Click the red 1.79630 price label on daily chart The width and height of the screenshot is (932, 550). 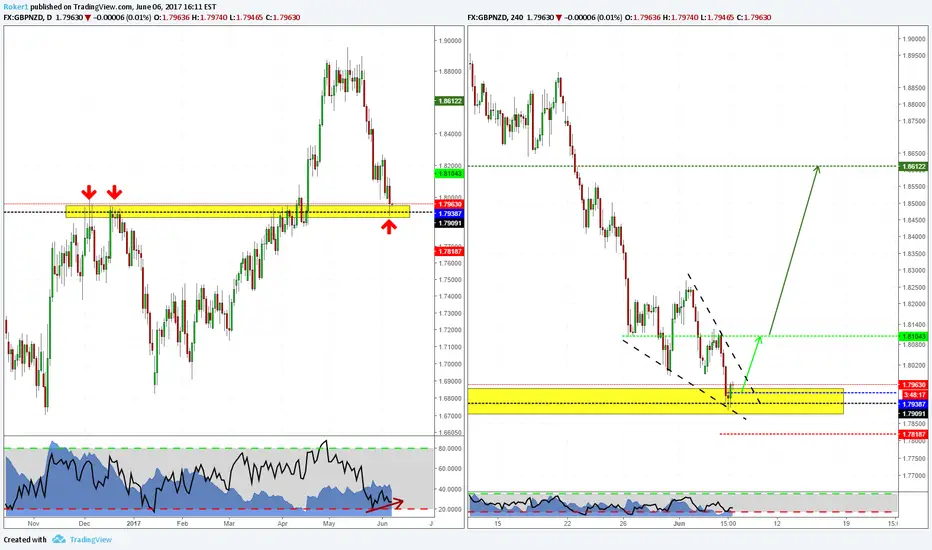(449, 205)
